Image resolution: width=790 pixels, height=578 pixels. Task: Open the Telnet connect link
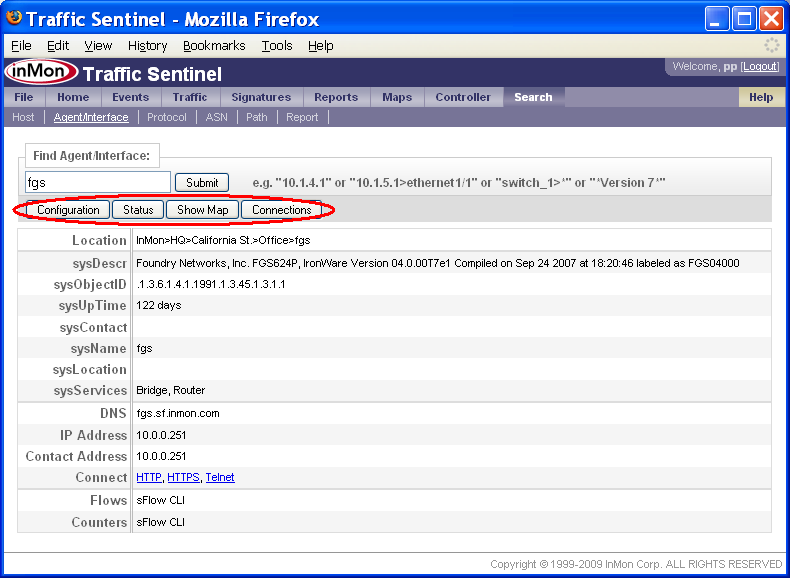[x=220, y=477]
